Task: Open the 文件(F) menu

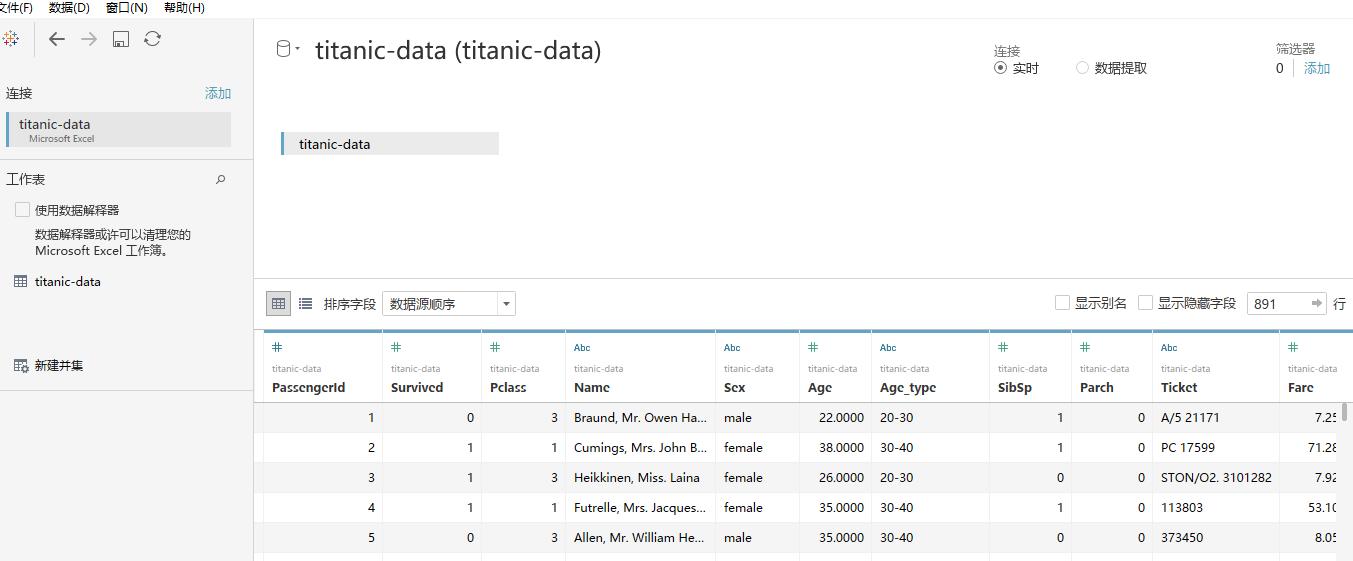Action: point(16,7)
